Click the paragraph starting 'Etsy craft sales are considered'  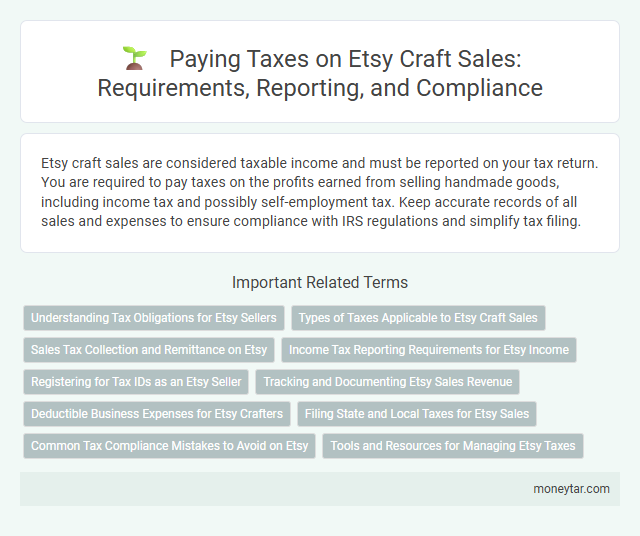(319, 192)
